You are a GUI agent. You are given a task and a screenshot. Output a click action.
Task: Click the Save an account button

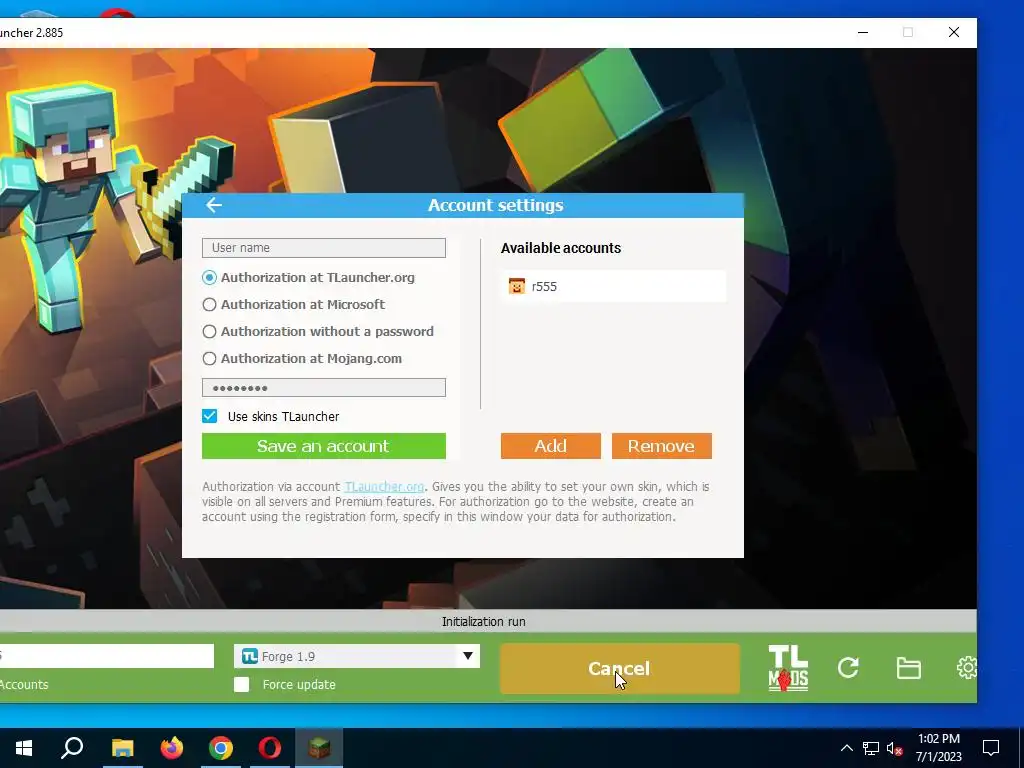[x=324, y=446]
